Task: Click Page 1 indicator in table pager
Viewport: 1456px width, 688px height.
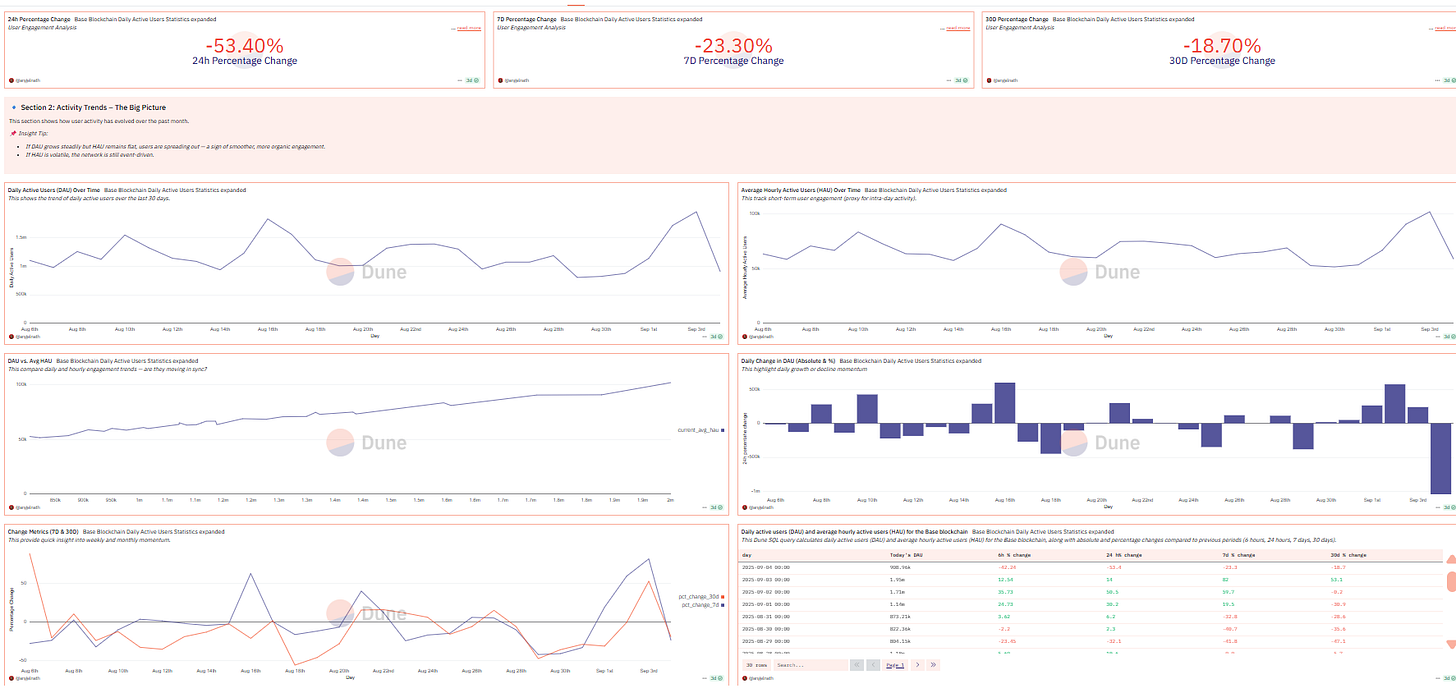Action: [895, 665]
